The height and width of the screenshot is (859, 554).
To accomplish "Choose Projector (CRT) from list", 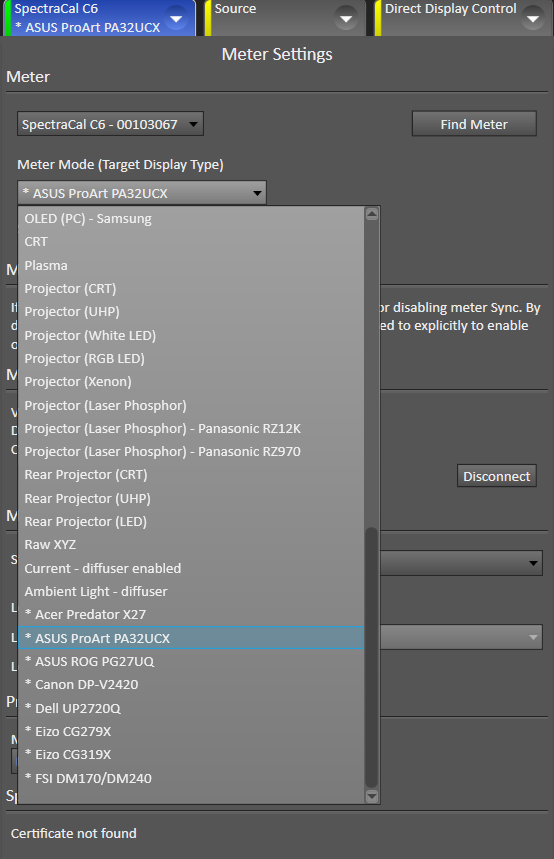I will click(x=191, y=288).
